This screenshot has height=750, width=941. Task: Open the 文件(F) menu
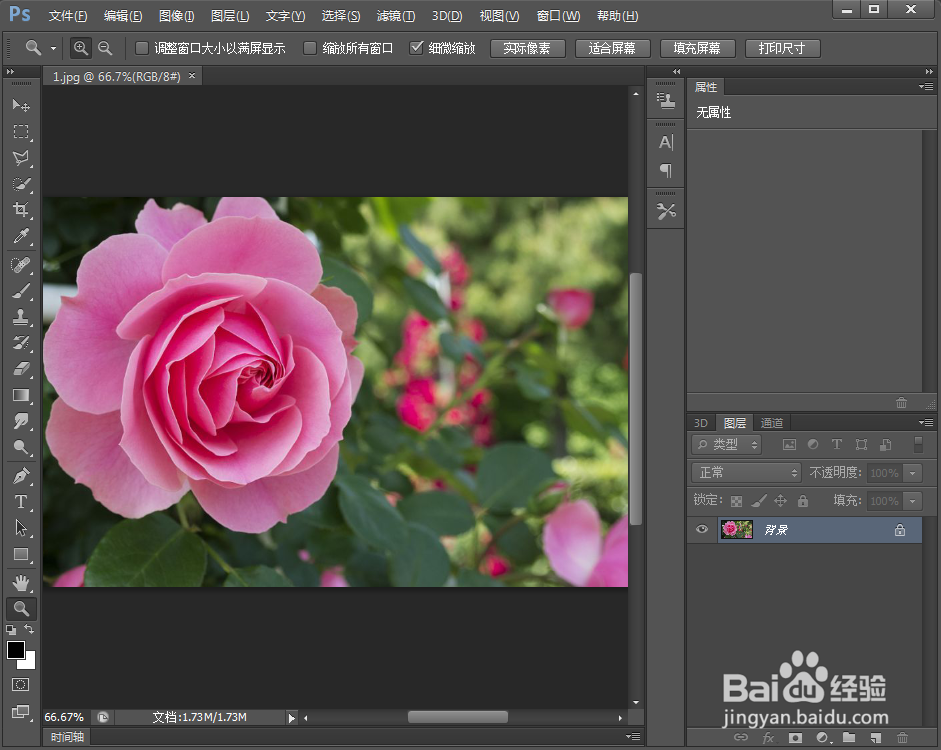pyautogui.click(x=68, y=16)
